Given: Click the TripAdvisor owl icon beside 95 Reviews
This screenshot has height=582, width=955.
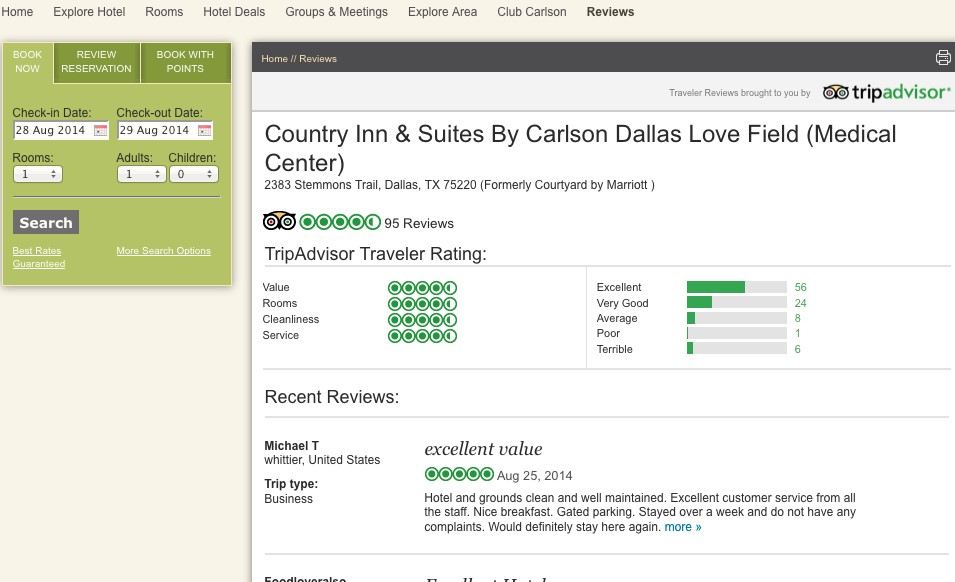Looking at the screenshot, I should [280, 221].
